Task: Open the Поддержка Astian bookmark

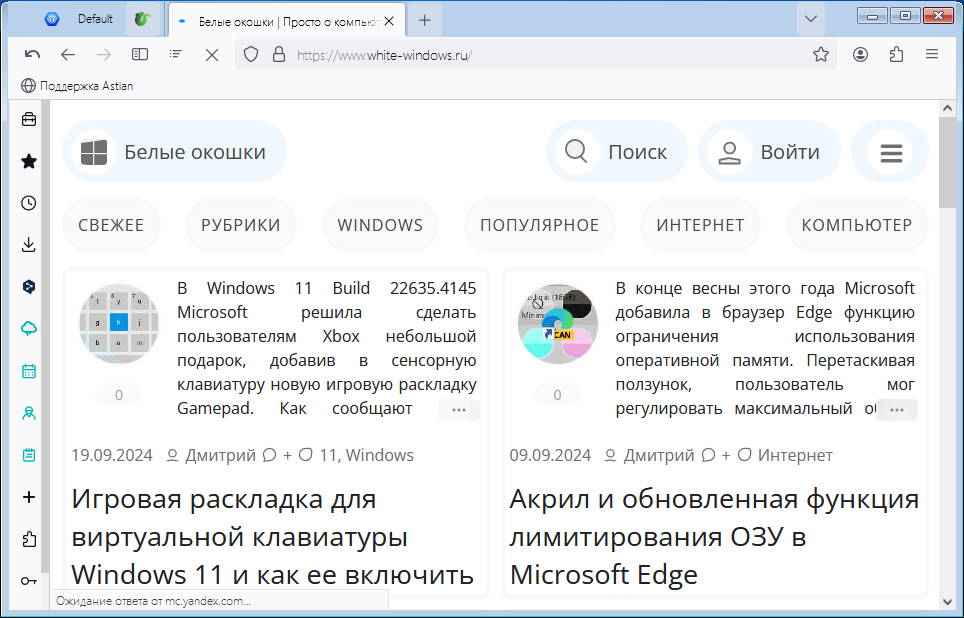Action: pyautogui.click(x=77, y=86)
